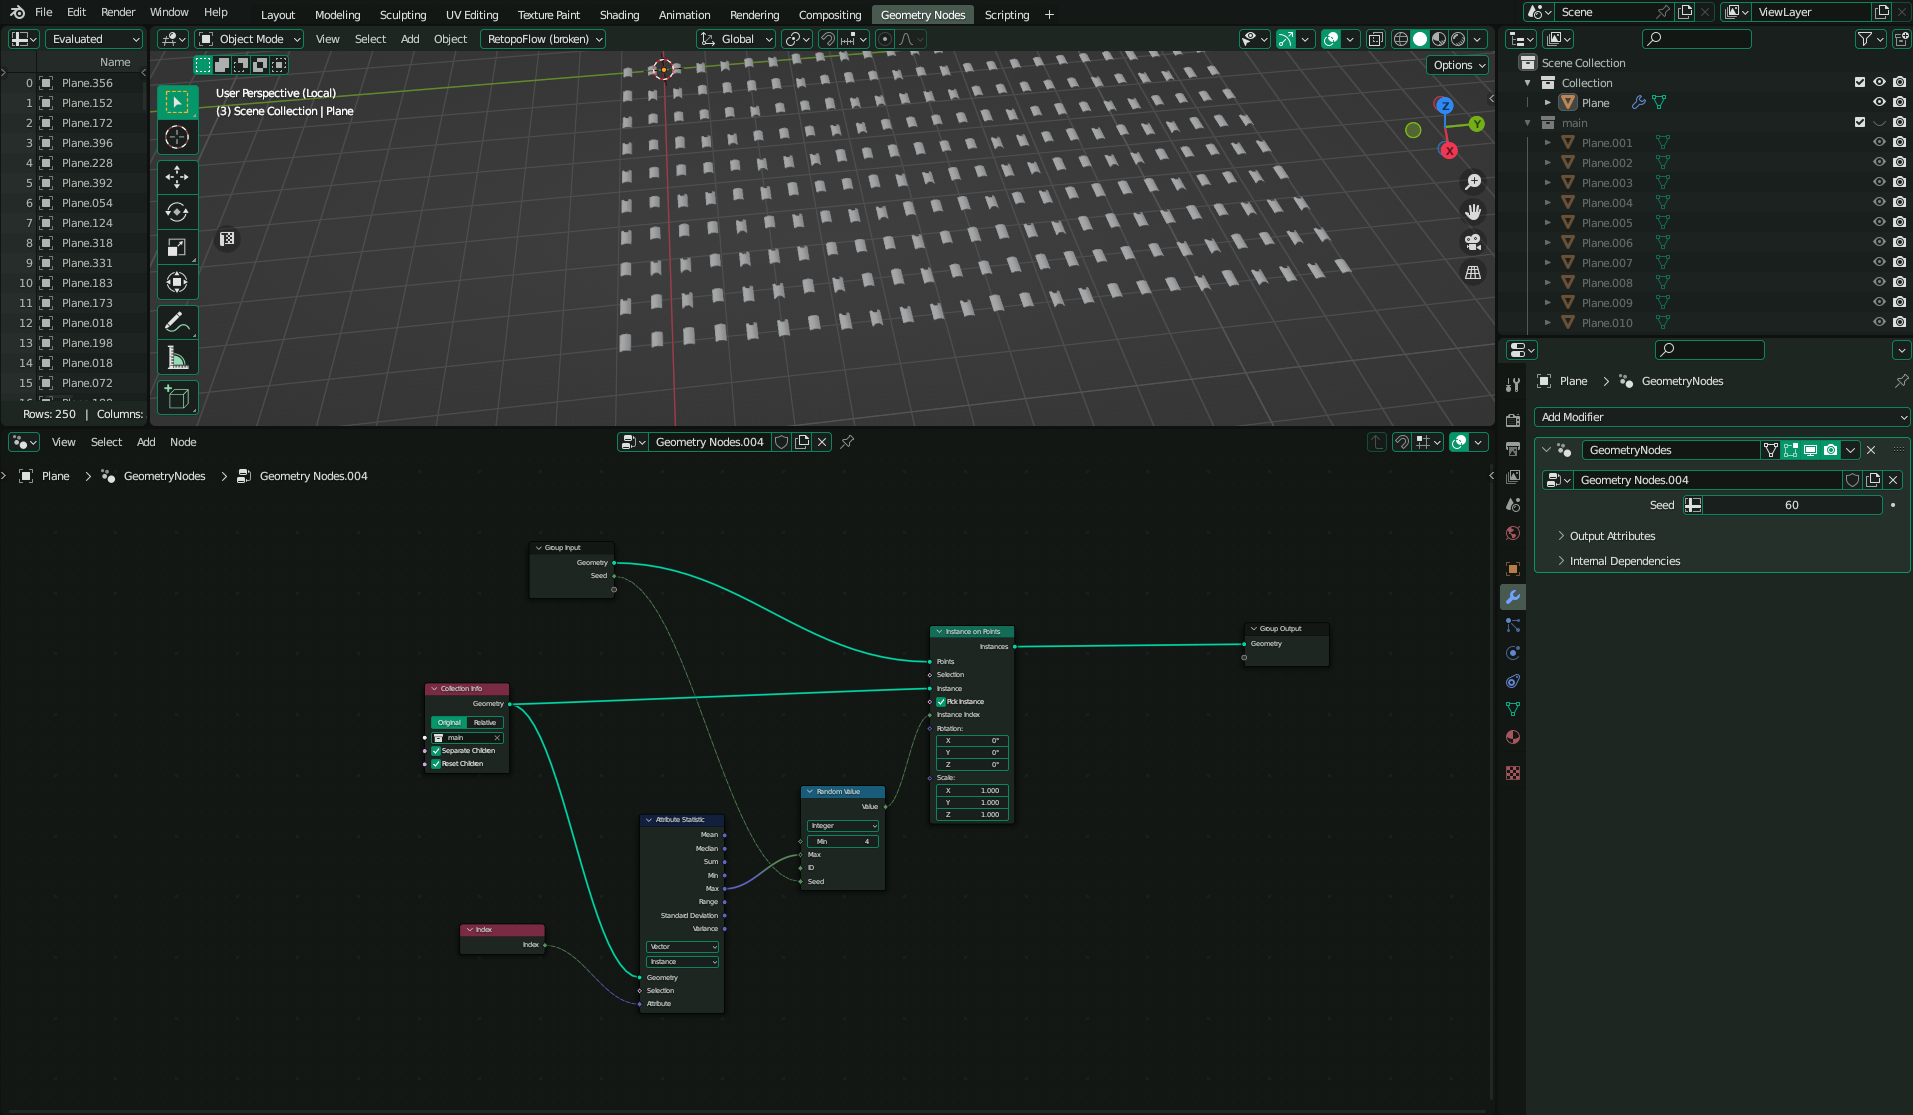Open the Render properties tab icon
Viewport: 1913px width, 1115px height.
1513,421
